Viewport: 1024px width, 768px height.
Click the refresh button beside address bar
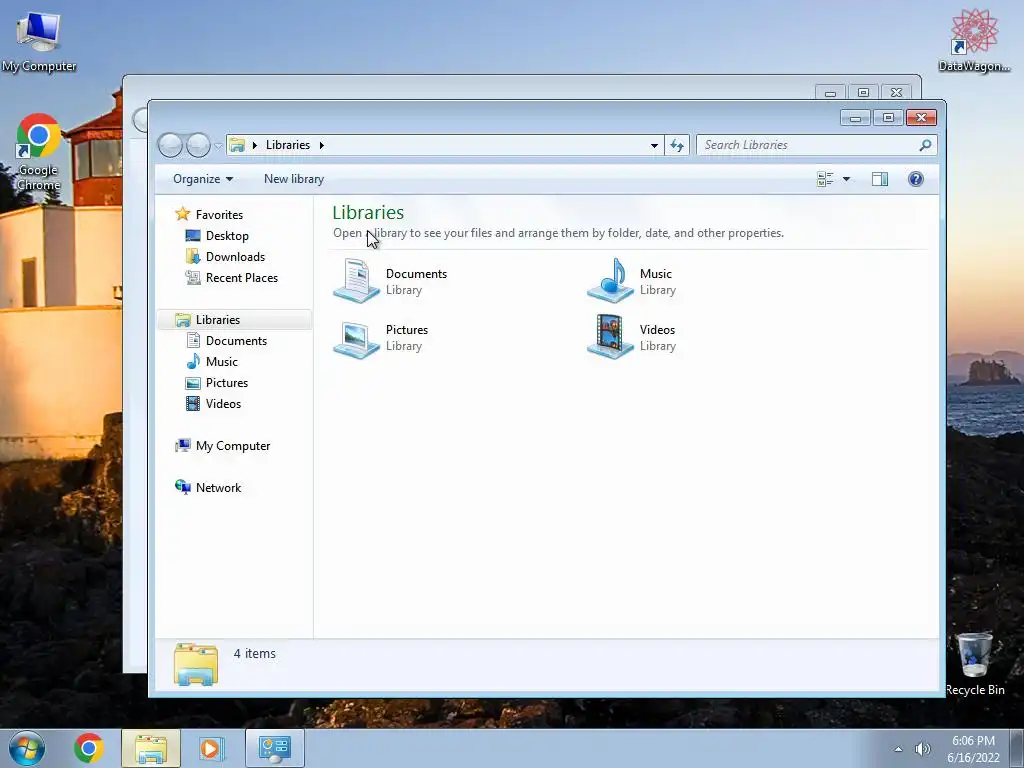click(x=677, y=145)
